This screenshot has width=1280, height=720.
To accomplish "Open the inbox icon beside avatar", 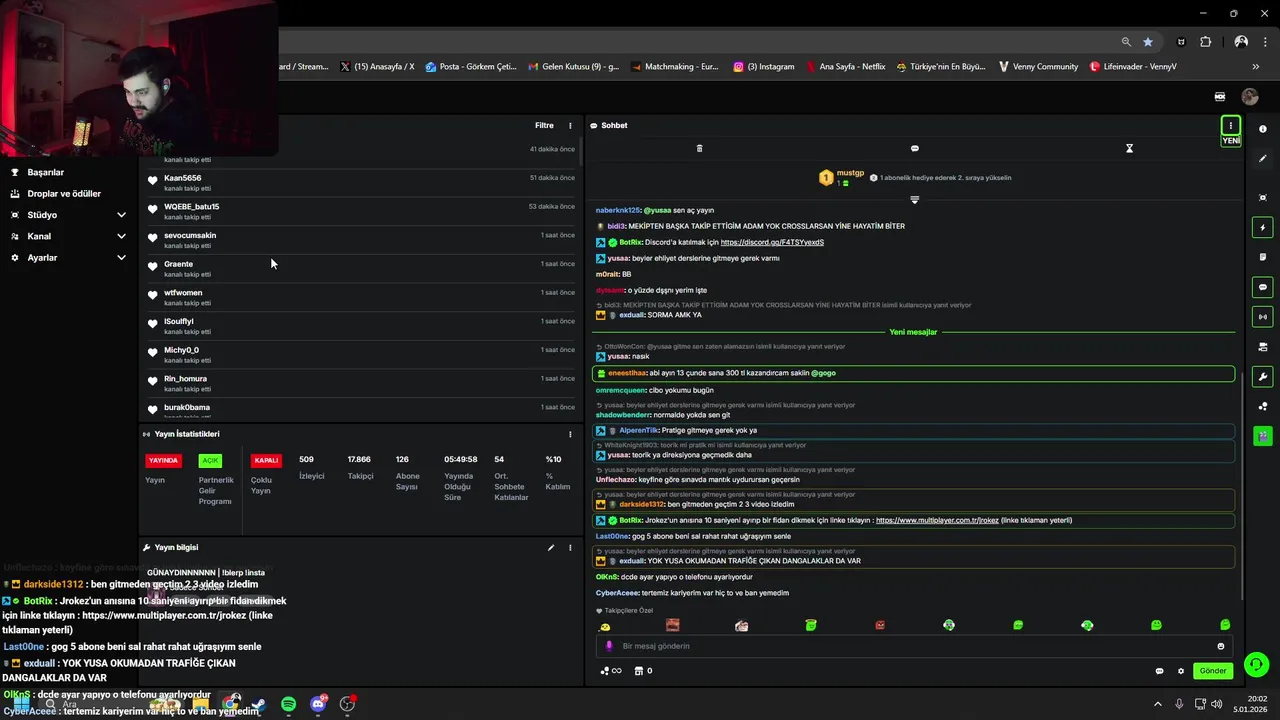I will click(x=1220, y=97).
